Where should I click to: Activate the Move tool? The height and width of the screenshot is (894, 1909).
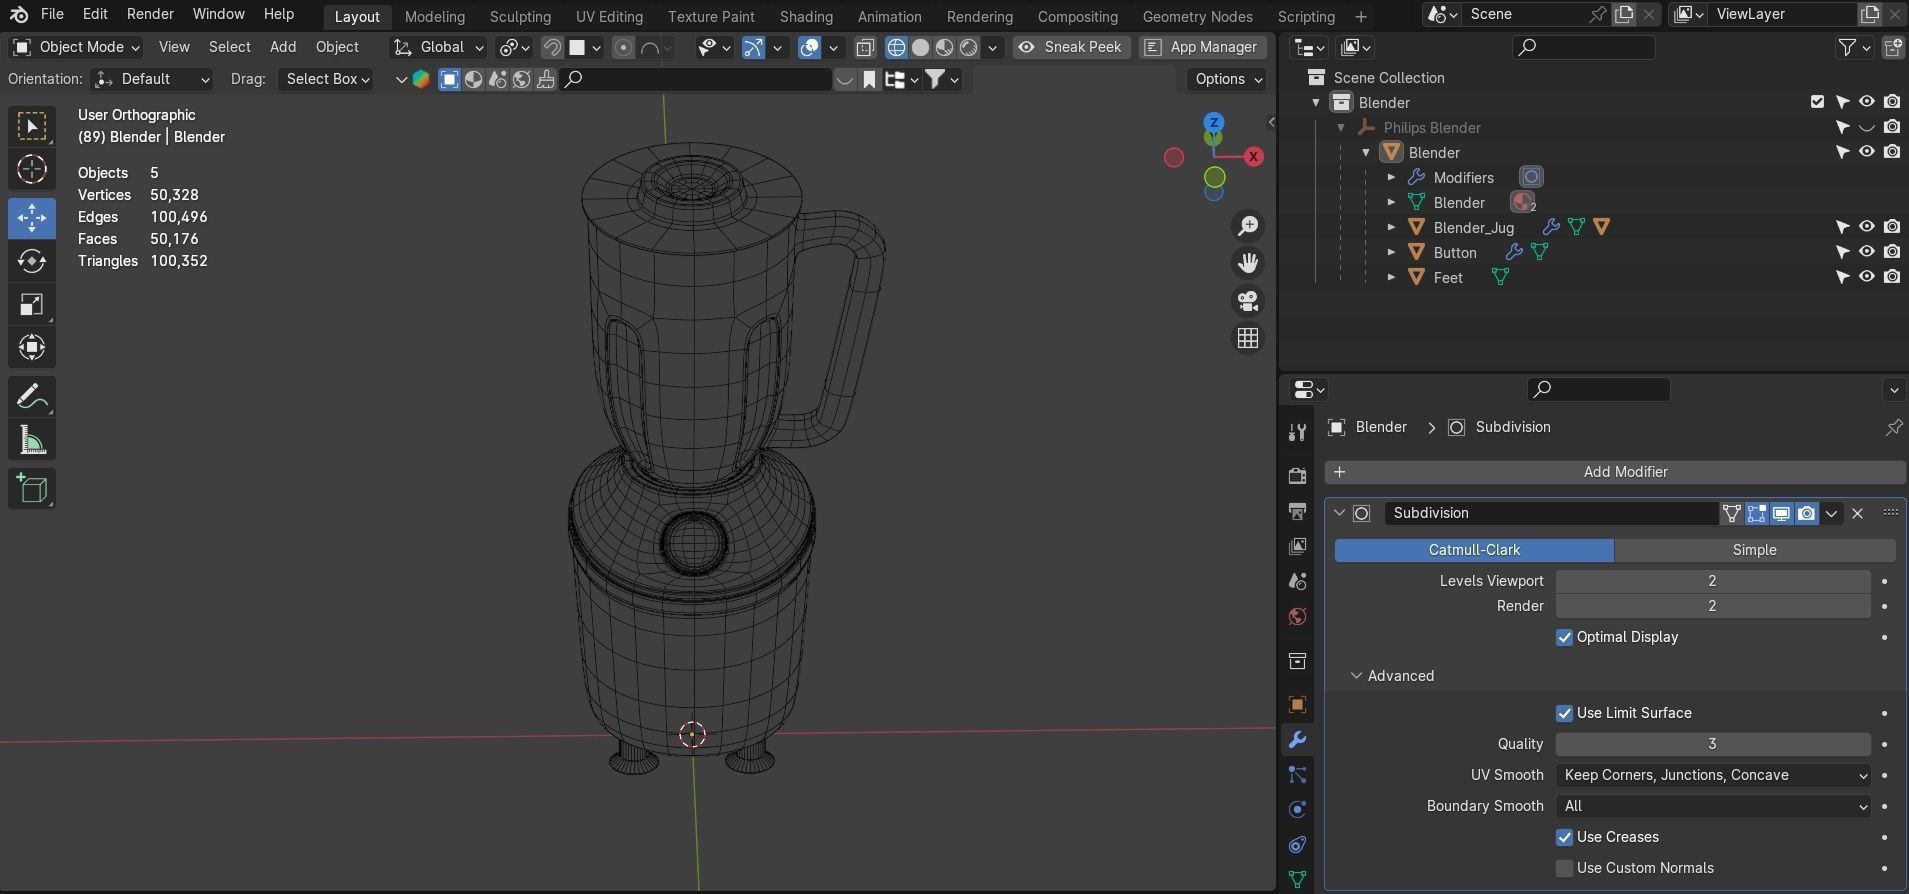(32, 218)
